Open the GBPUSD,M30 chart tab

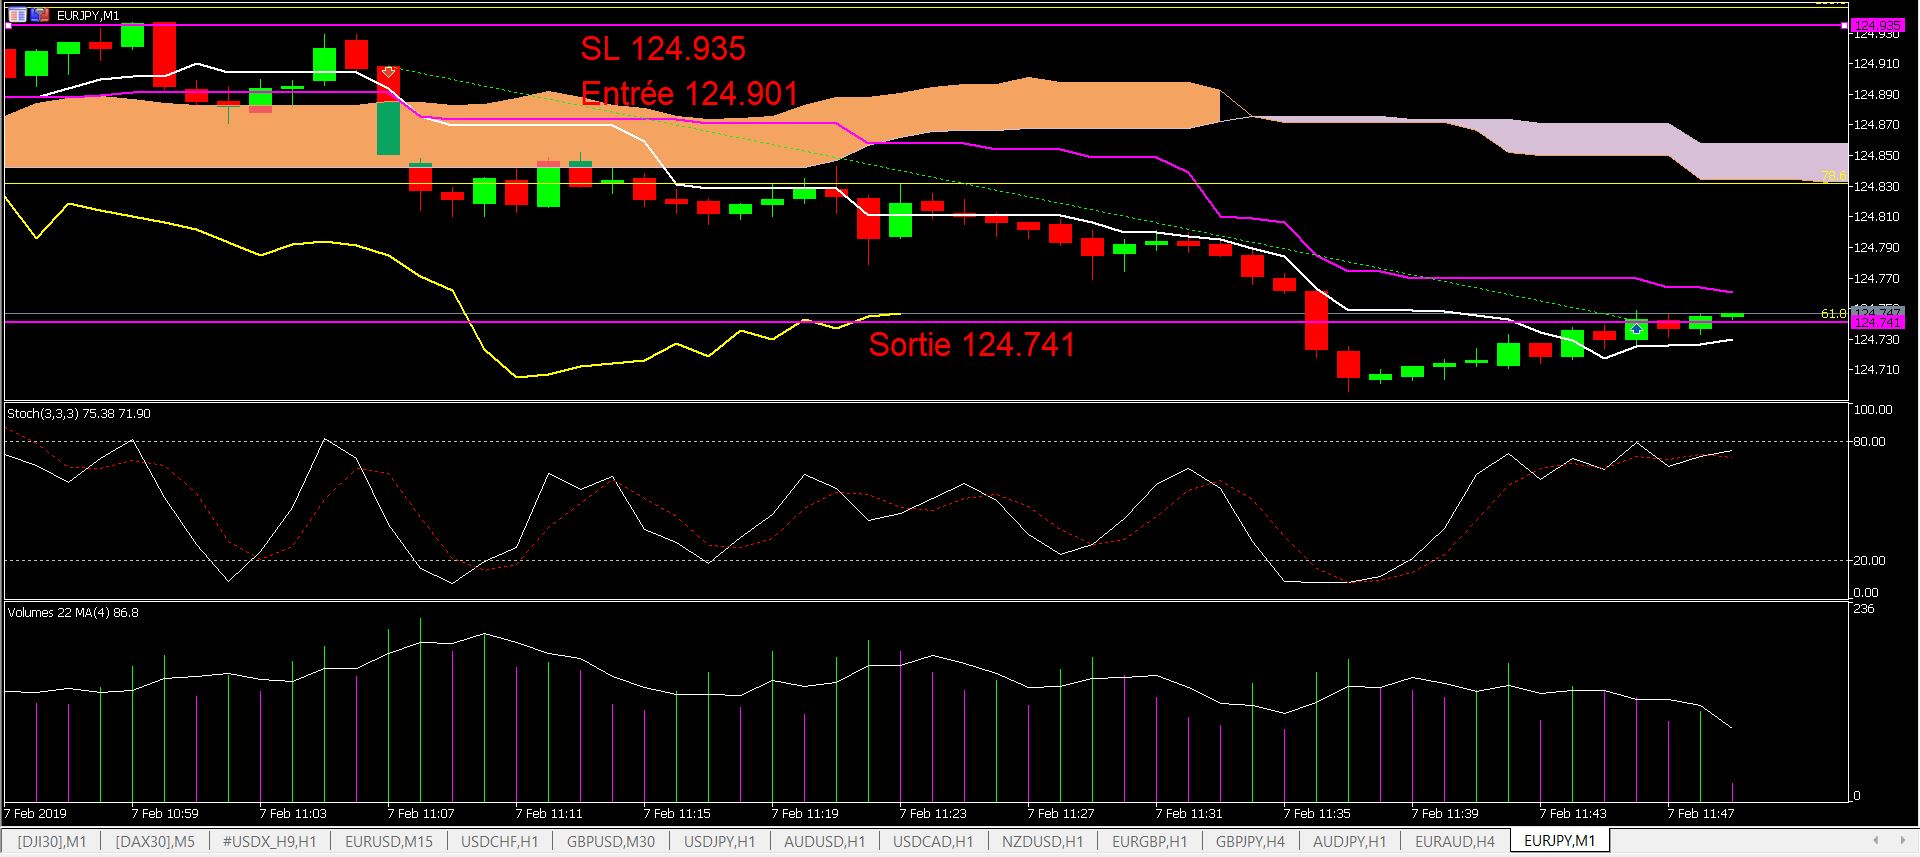click(611, 842)
